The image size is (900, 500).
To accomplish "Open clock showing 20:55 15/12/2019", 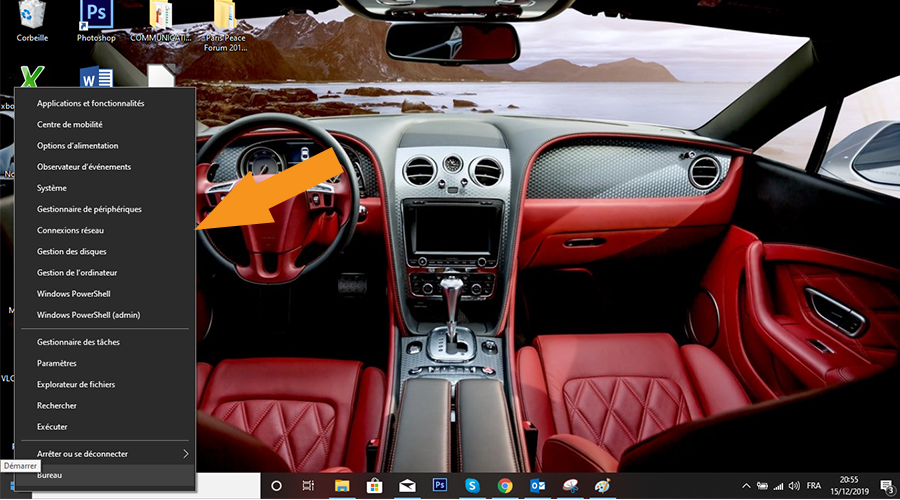I will [849, 486].
